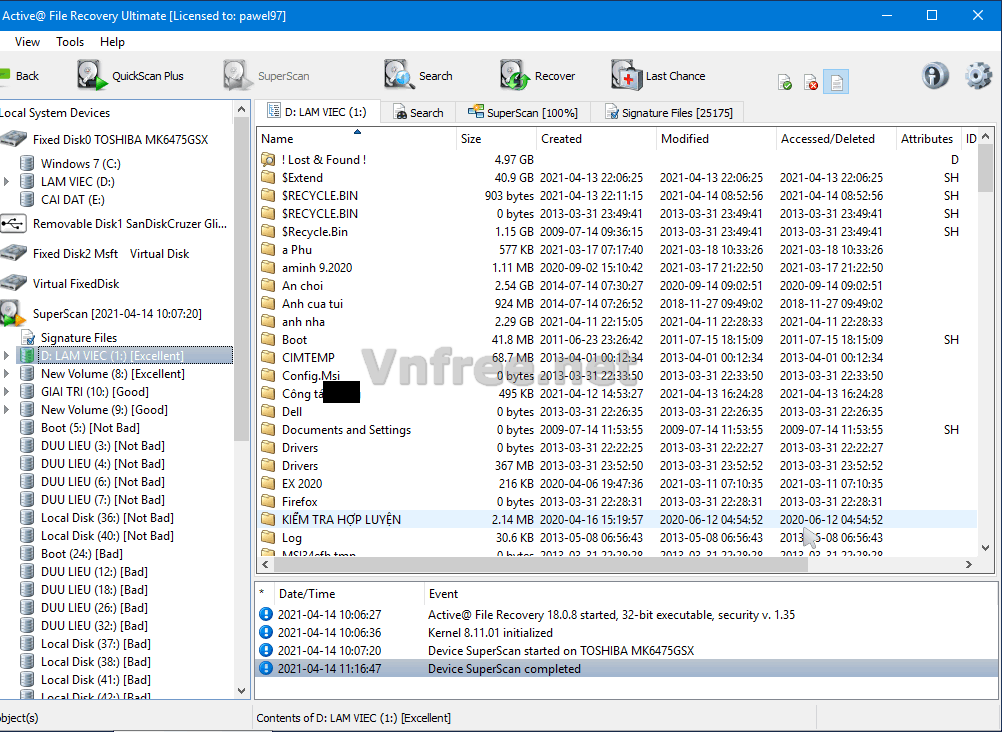Switch to Signature Files [25175] tab

[668, 113]
